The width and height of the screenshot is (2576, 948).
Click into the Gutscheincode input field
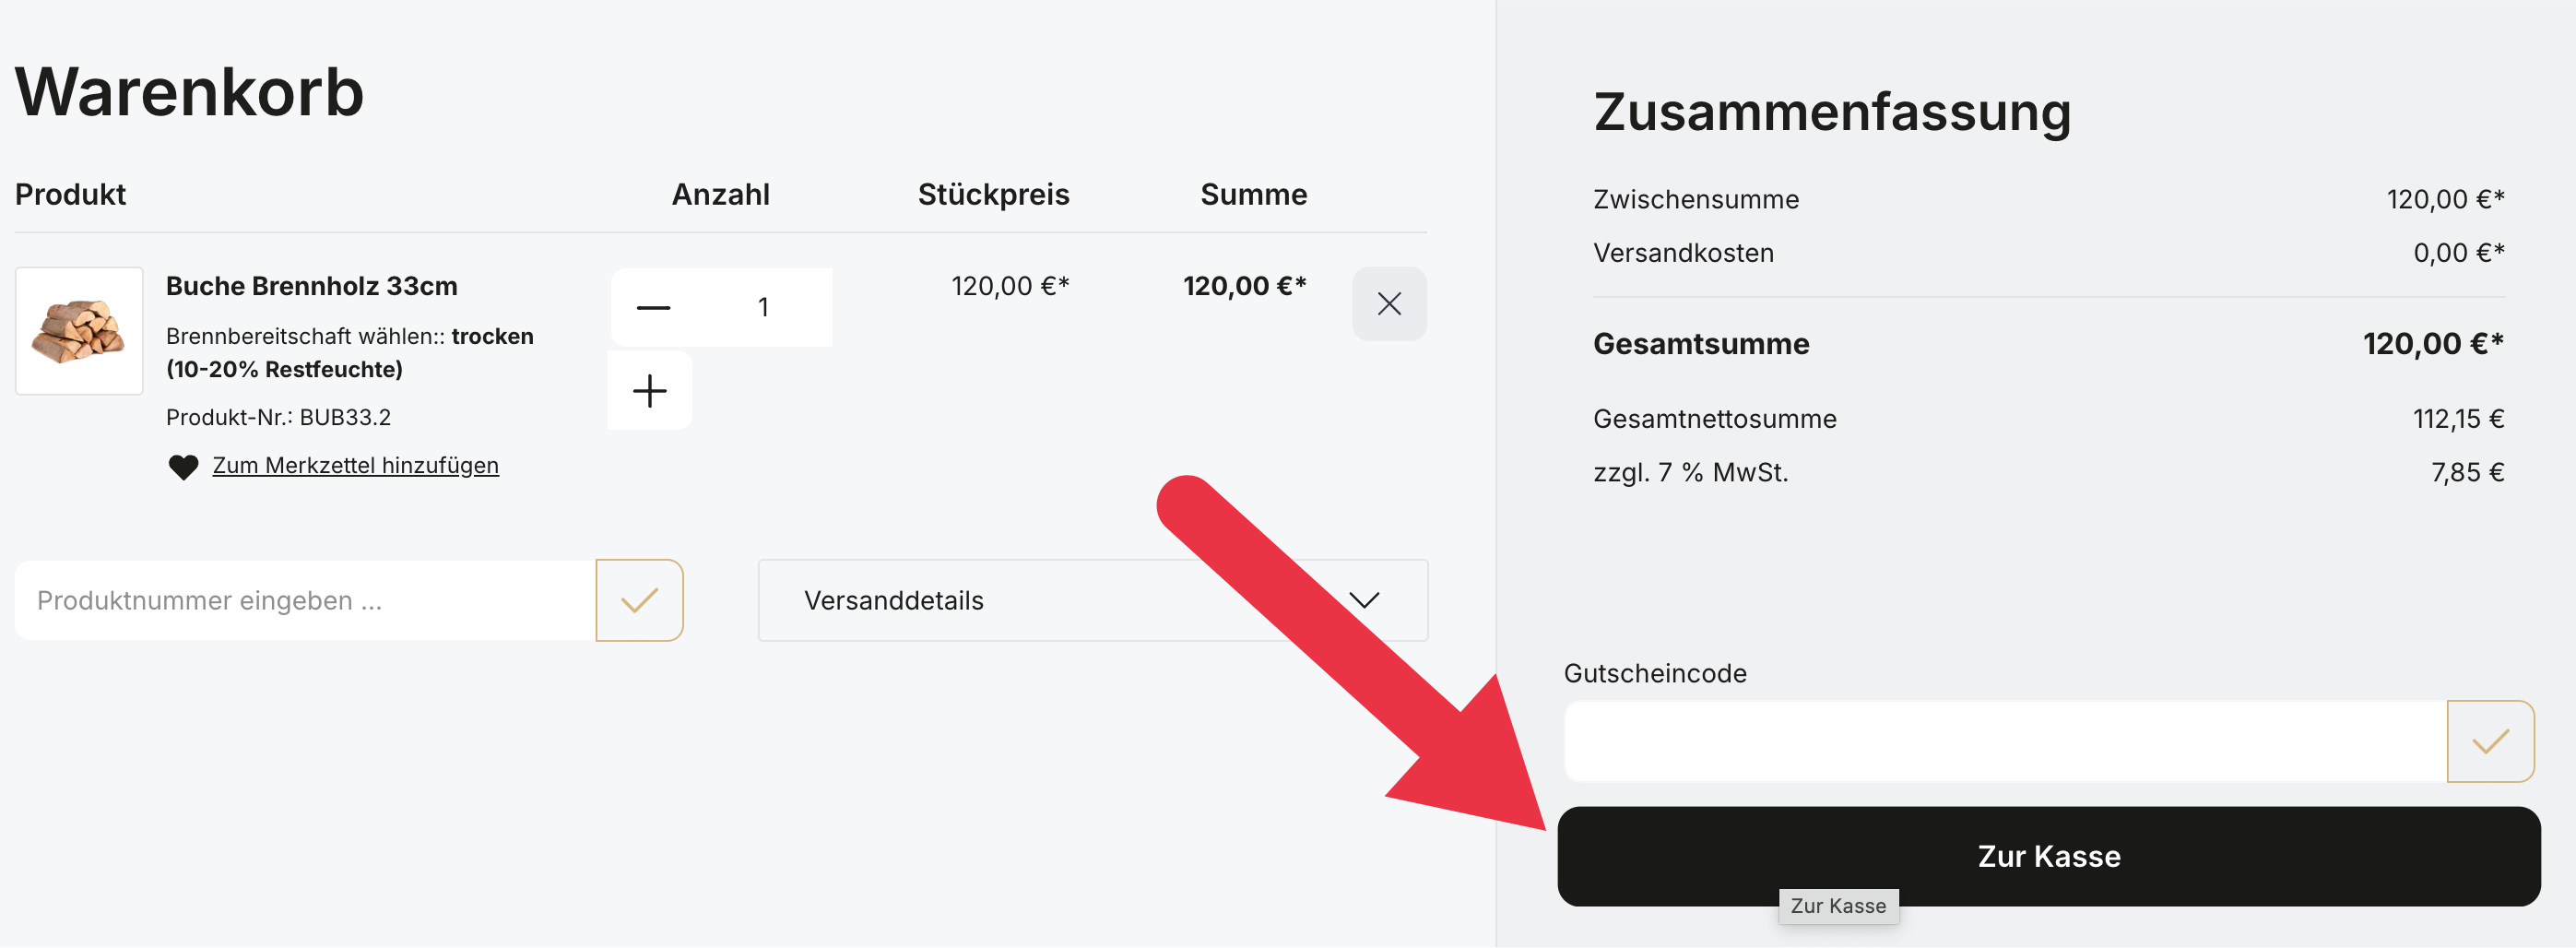click(x=2004, y=741)
